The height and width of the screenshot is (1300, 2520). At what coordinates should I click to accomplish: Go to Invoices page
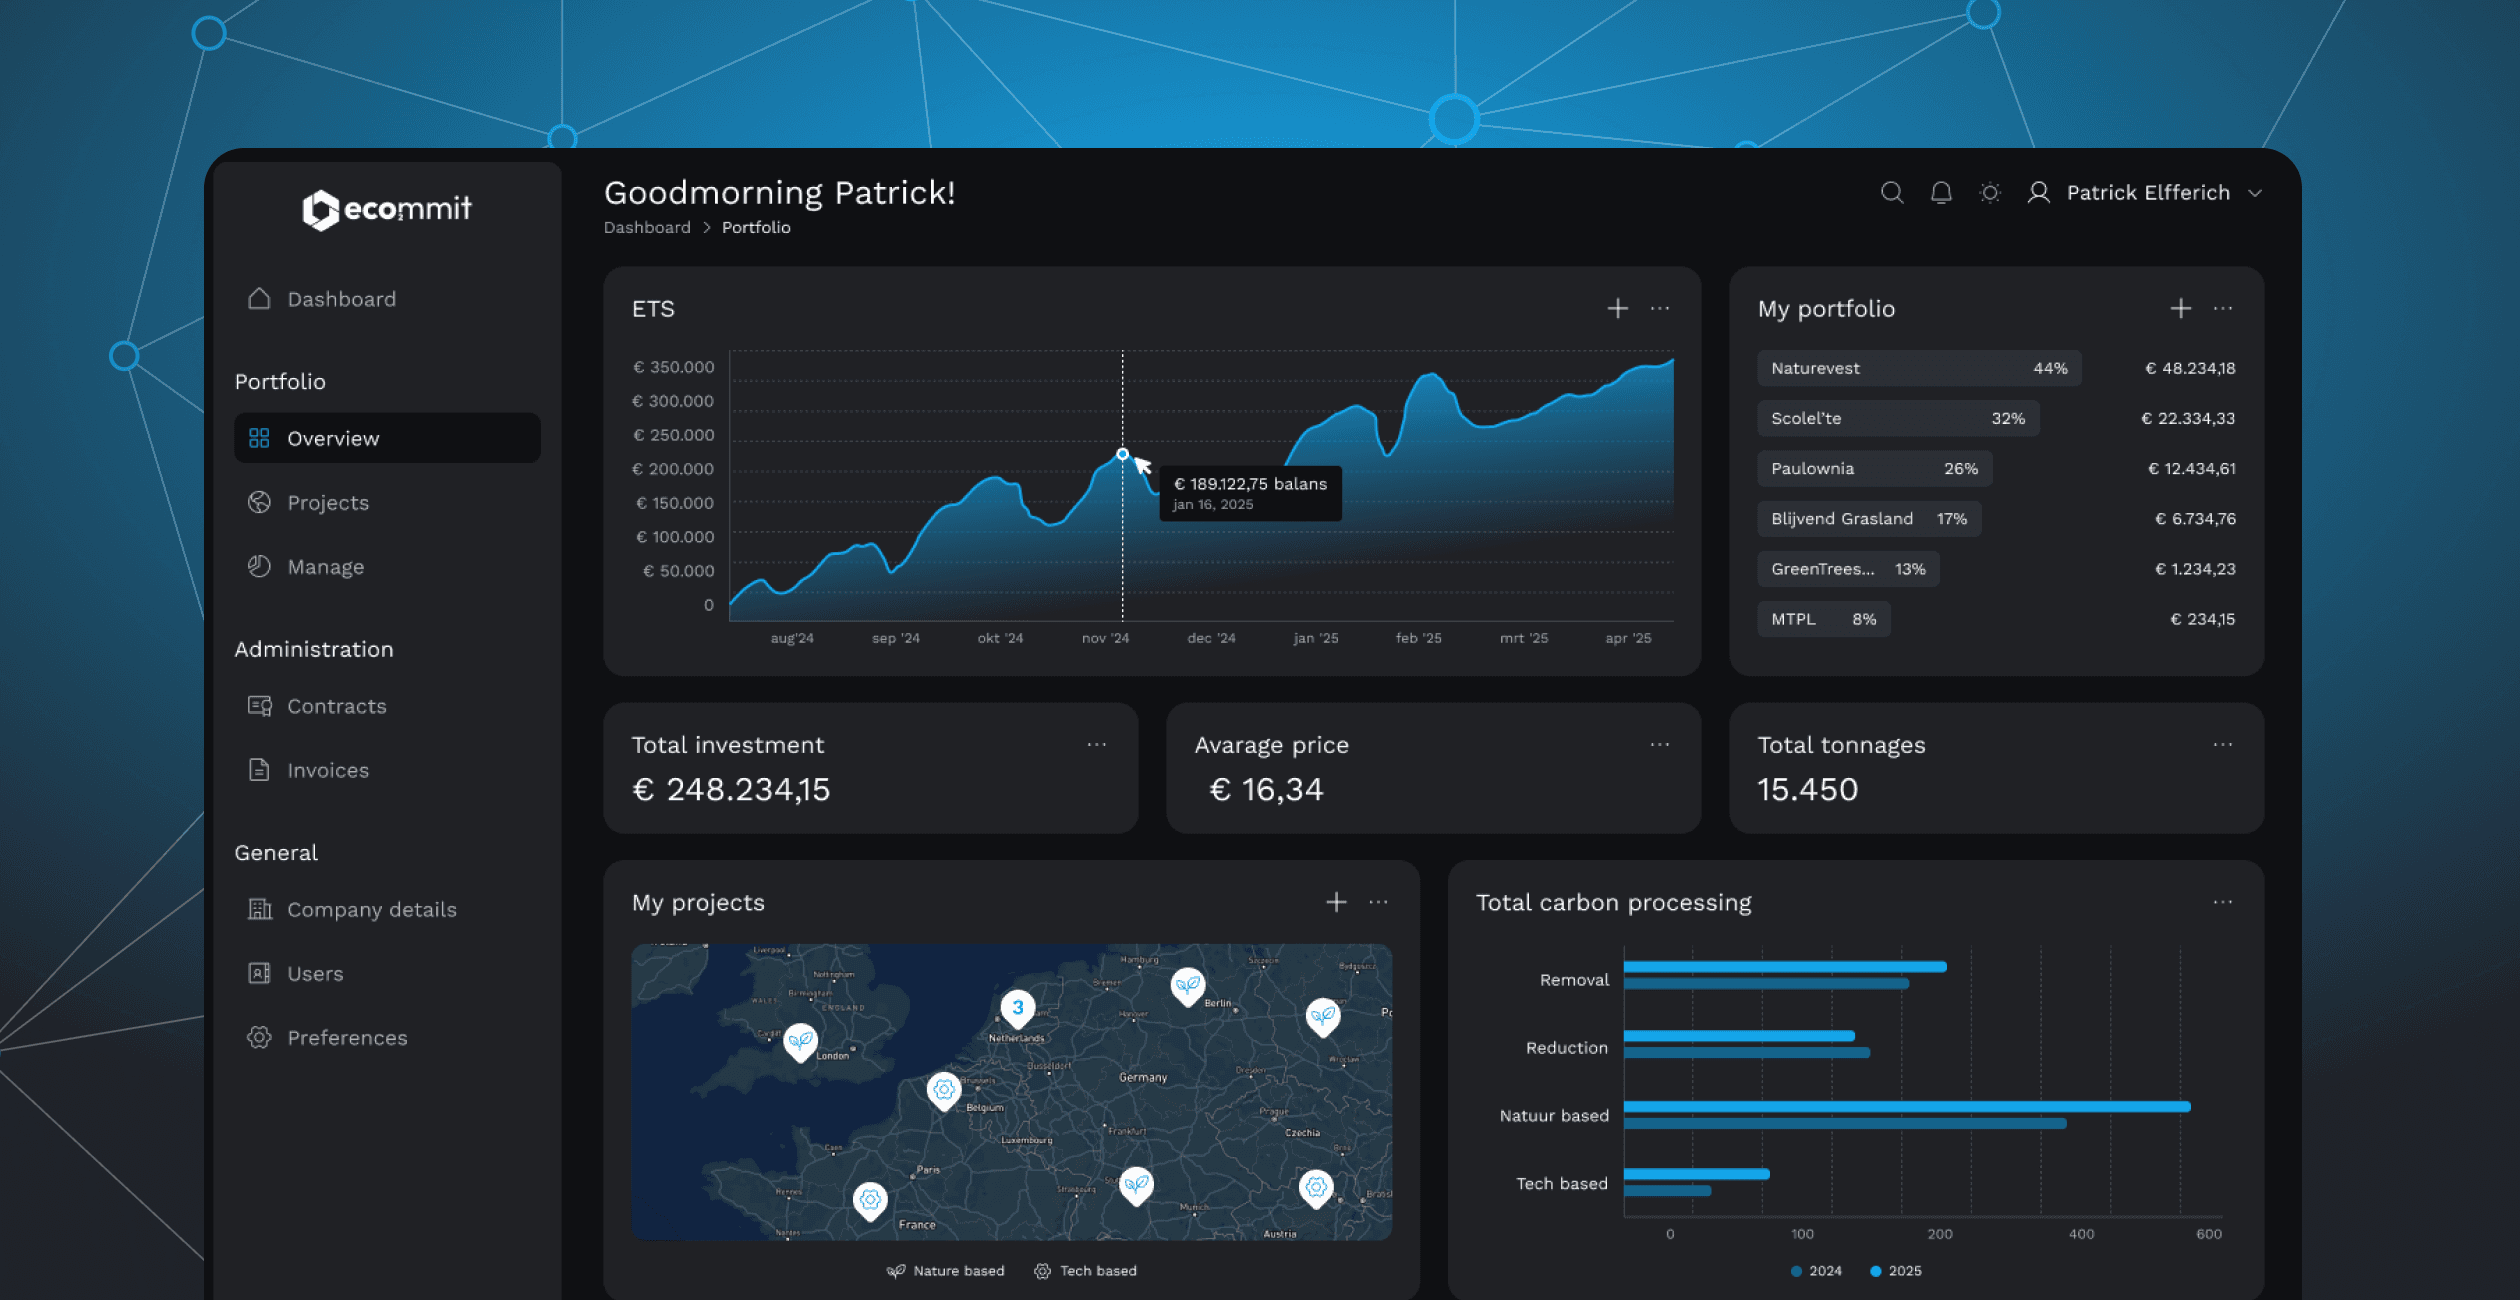click(x=328, y=770)
